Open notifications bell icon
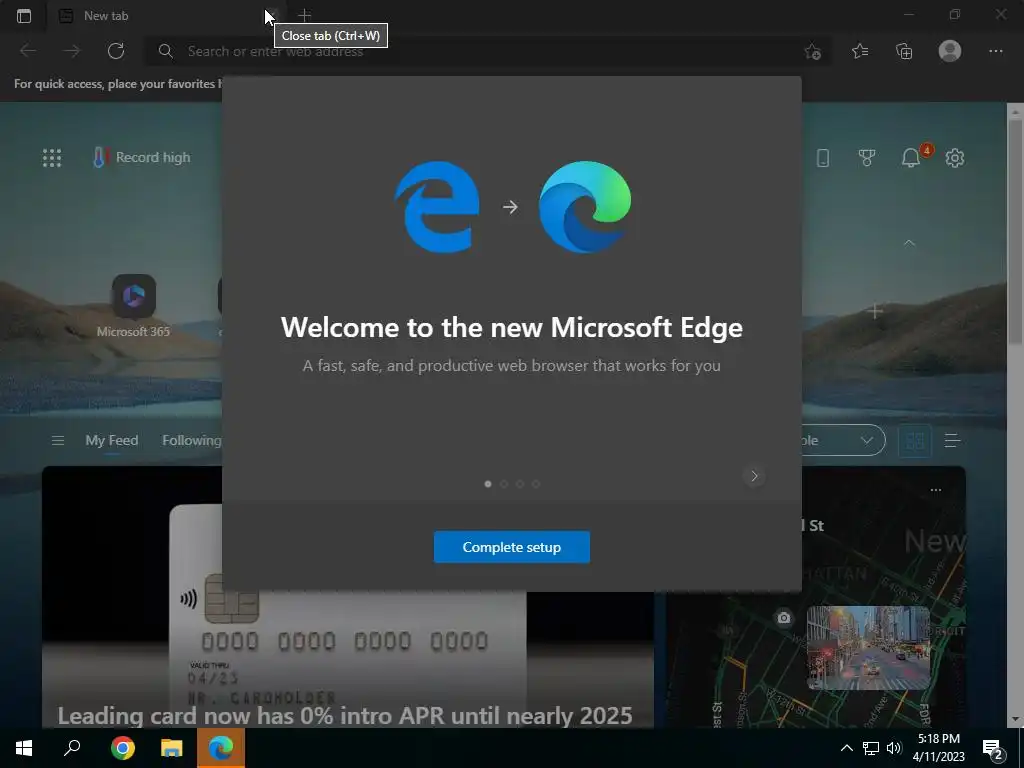The image size is (1024, 768). coord(911,157)
